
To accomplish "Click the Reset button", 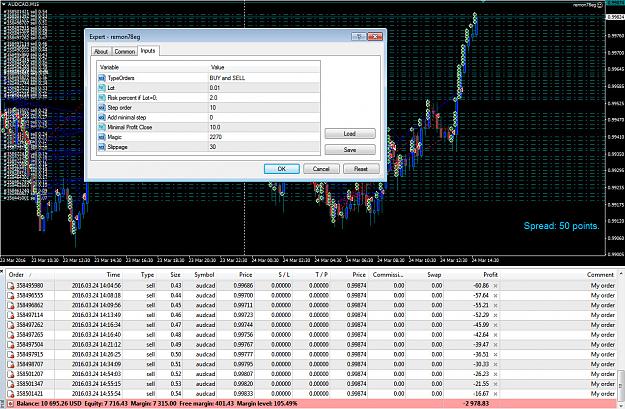I will pyautogui.click(x=361, y=169).
